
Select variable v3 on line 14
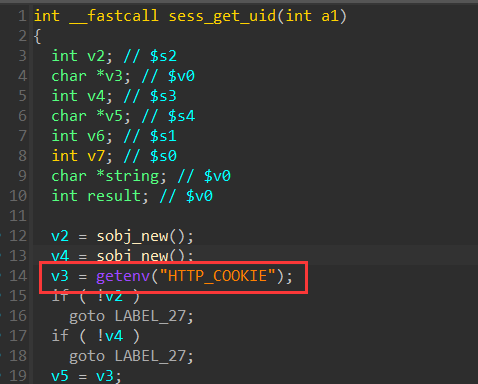[60, 276]
